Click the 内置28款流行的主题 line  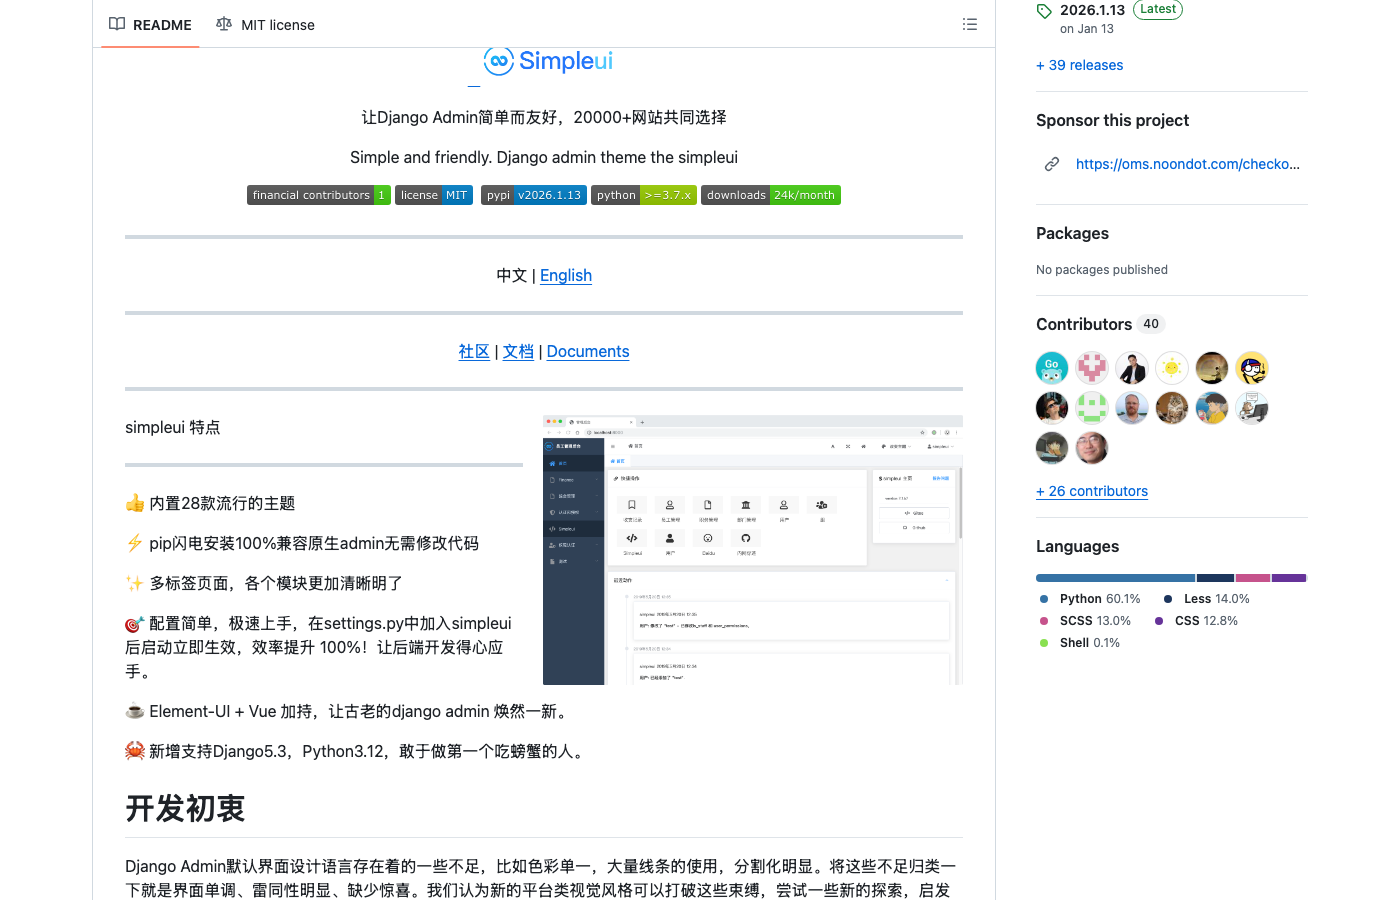coord(210,503)
